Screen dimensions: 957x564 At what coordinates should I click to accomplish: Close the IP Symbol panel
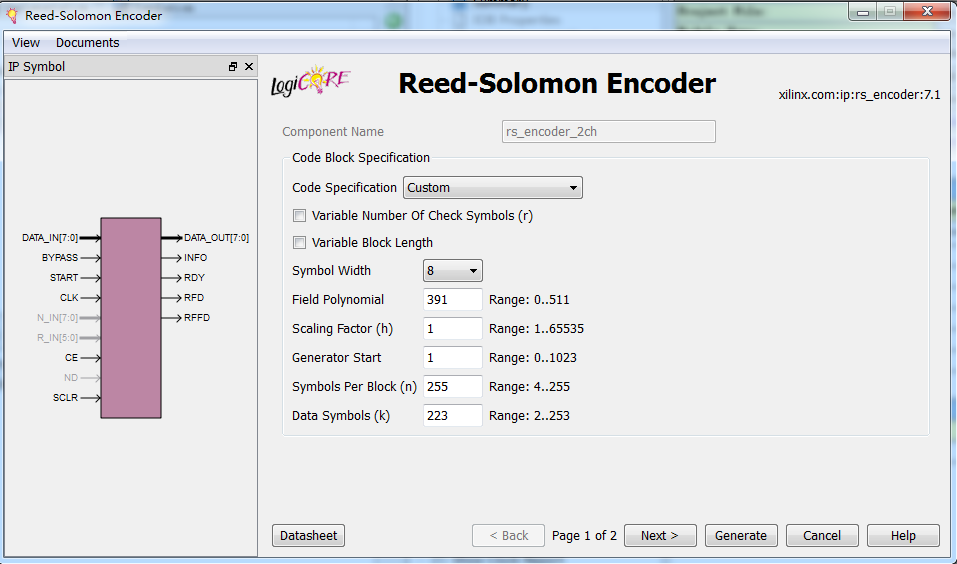(248, 67)
